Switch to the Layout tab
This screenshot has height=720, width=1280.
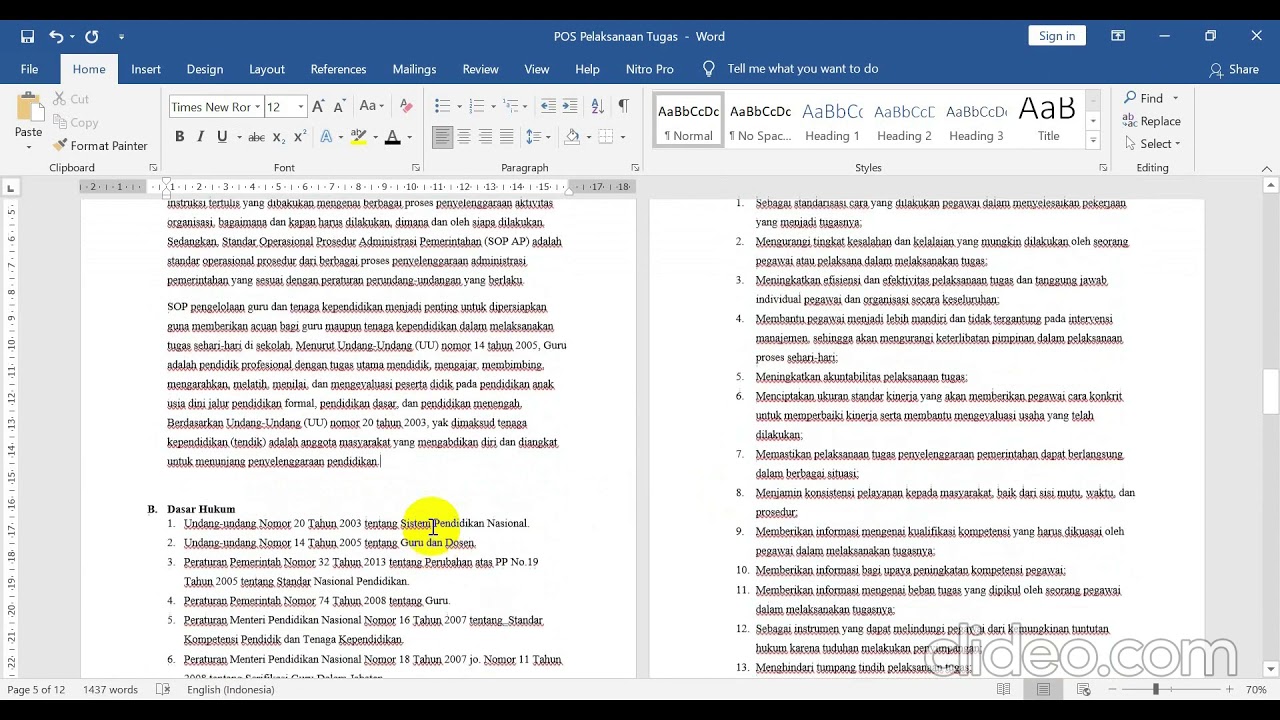tap(267, 69)
